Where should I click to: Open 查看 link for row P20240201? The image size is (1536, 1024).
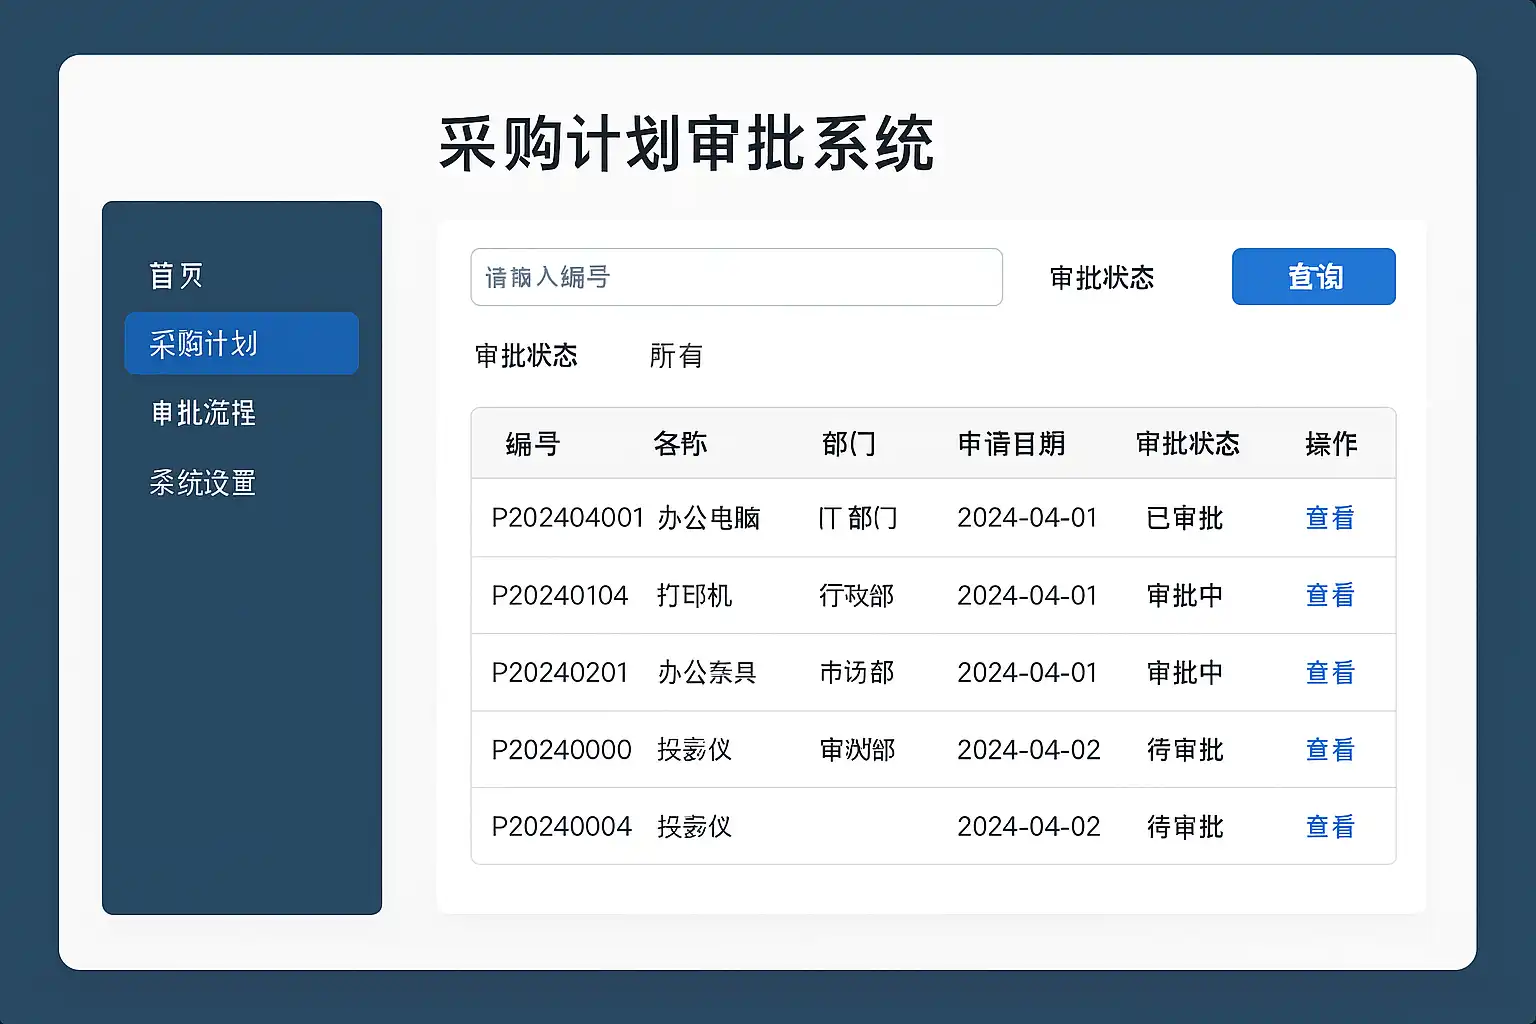point(1330,672)
